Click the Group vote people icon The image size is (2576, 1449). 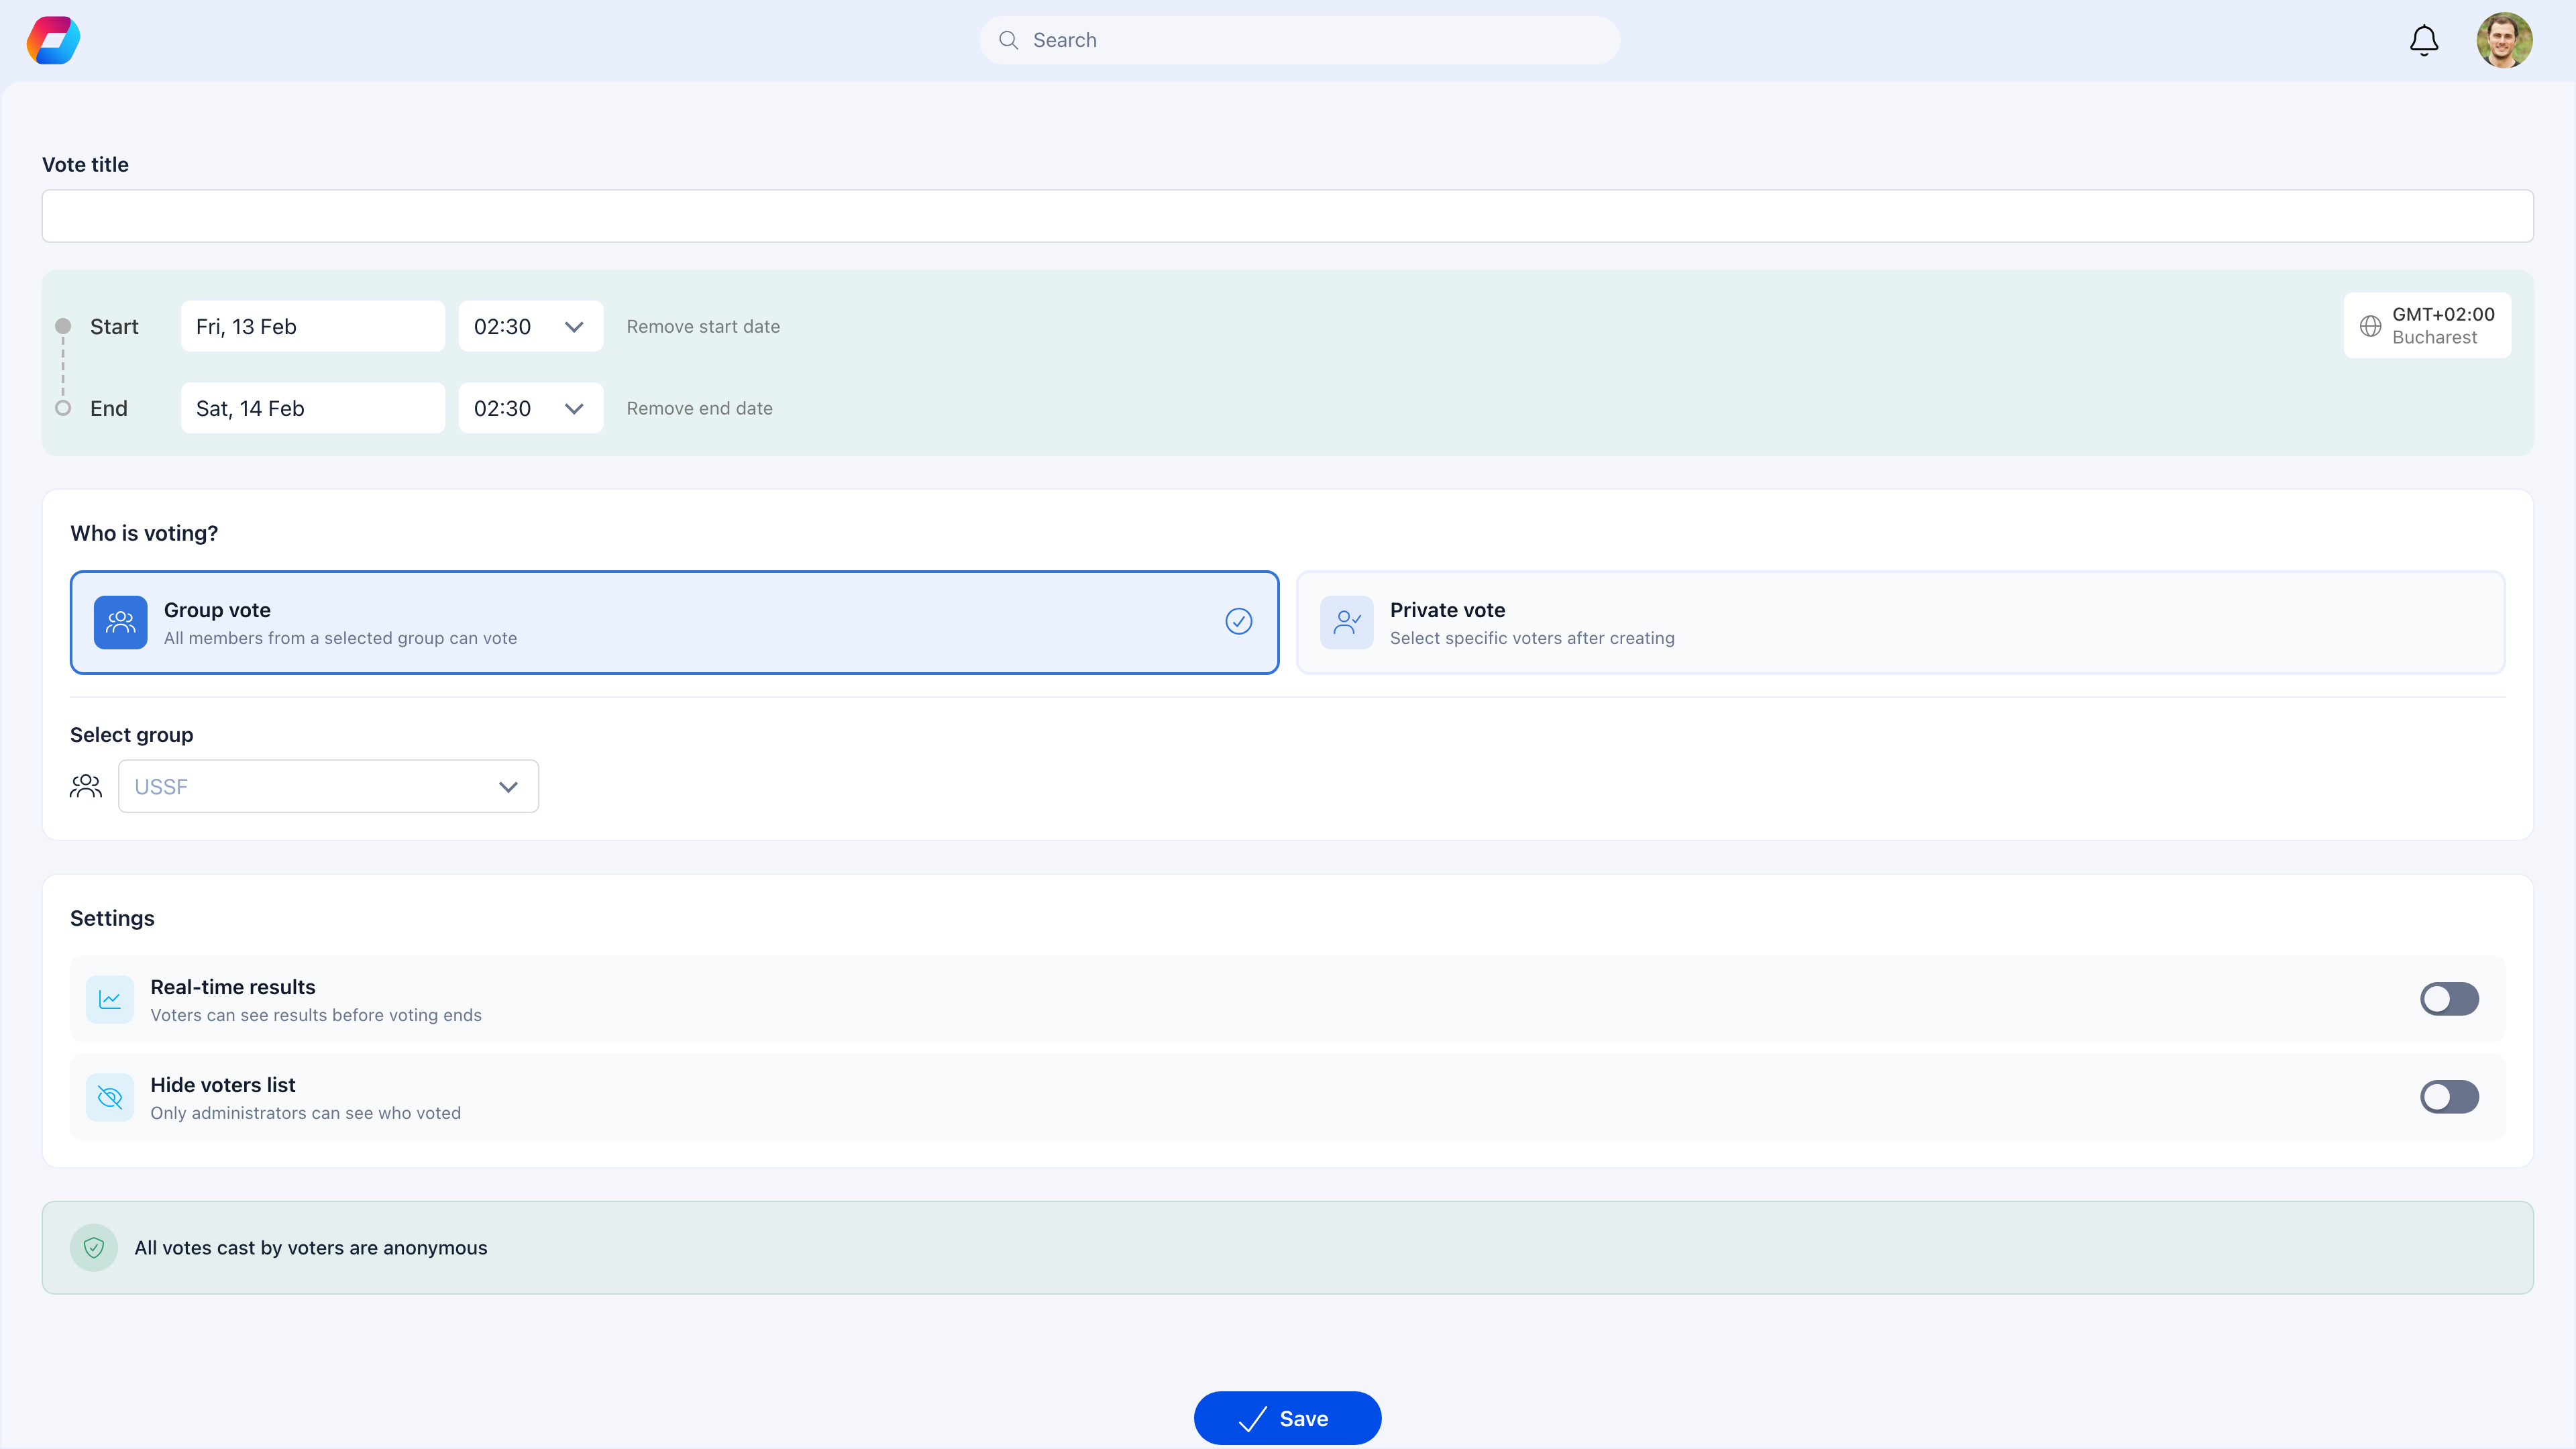pyautogui.click(x=120, y=622)
